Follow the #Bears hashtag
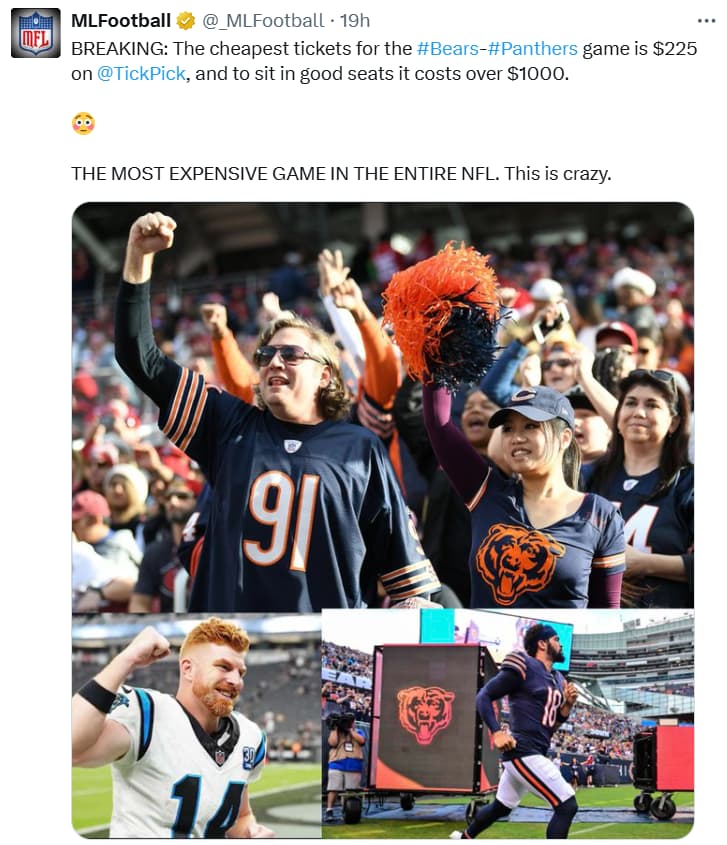 tap(448, 49)
